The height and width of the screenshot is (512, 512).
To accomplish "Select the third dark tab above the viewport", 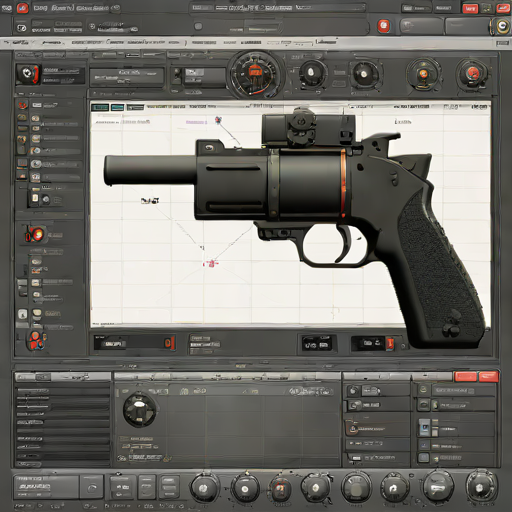I will tap(135, 107).
